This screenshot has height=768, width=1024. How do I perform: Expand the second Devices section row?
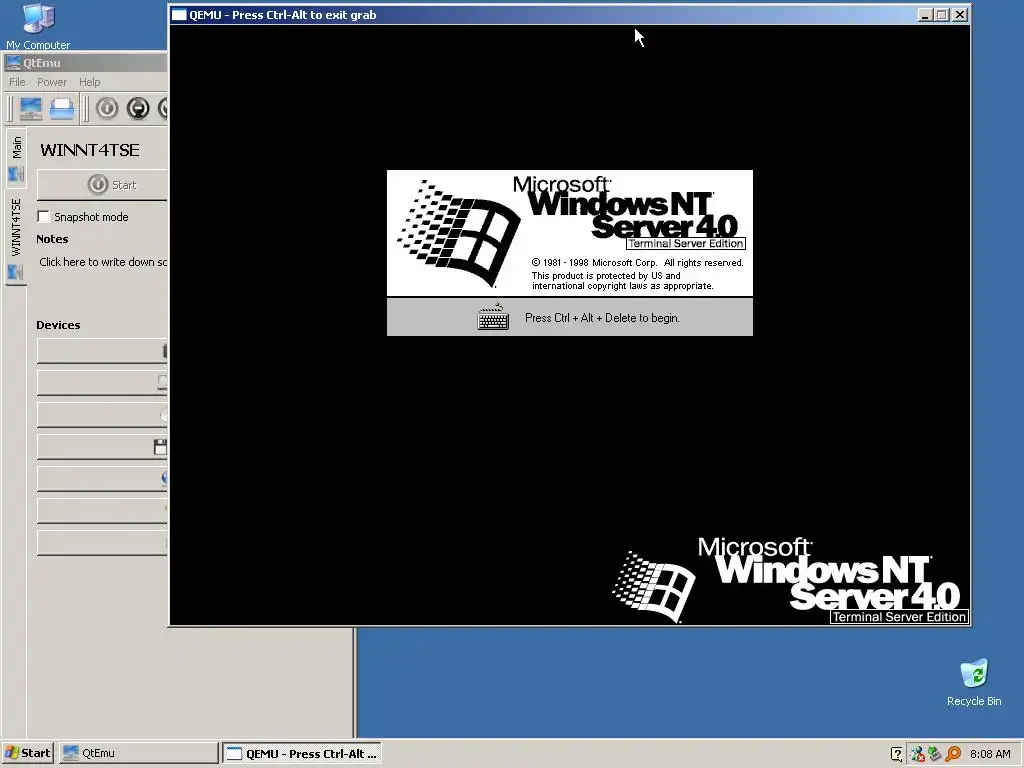103,383
